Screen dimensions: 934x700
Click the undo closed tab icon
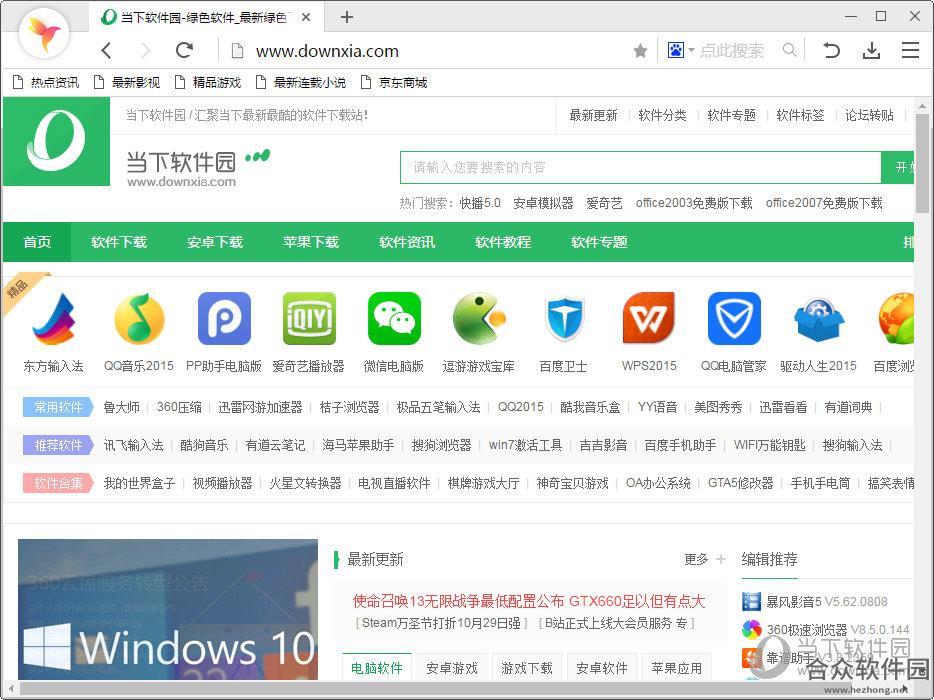click(x=831, y=50)
